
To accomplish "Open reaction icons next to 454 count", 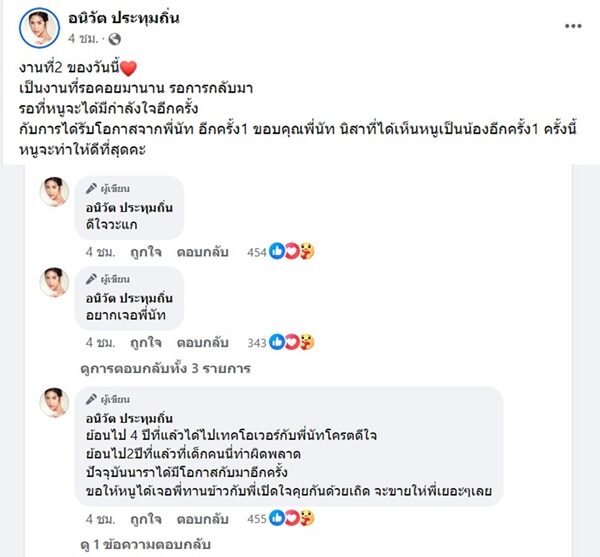I will (x=292, y=252).
